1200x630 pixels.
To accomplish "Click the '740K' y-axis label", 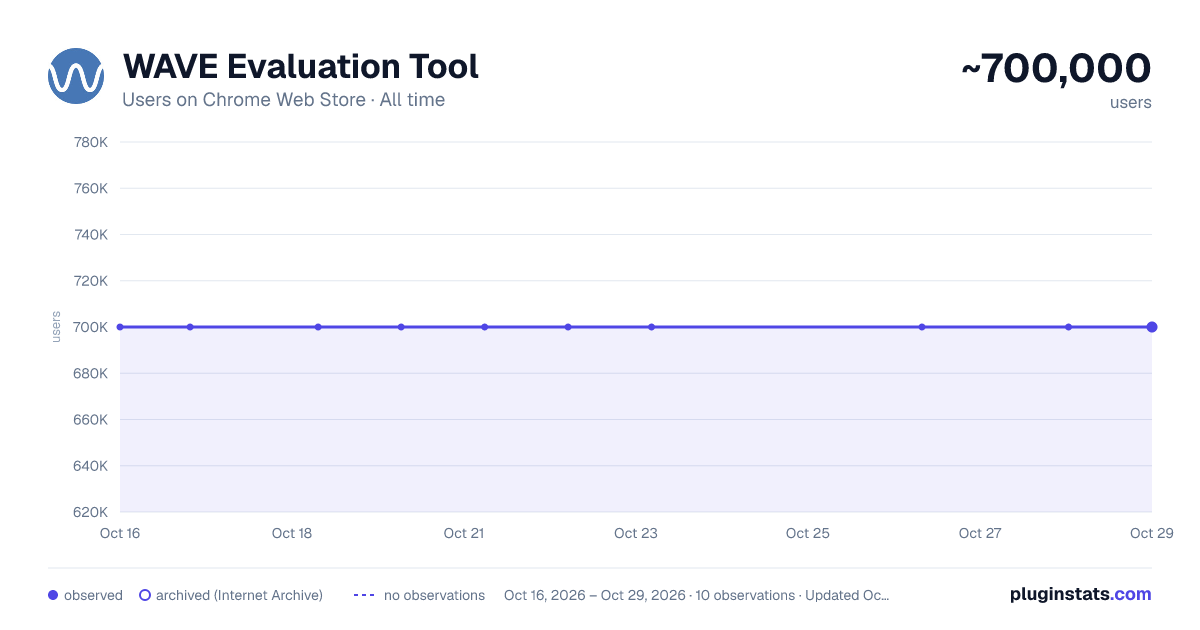I will click(91, 235).
